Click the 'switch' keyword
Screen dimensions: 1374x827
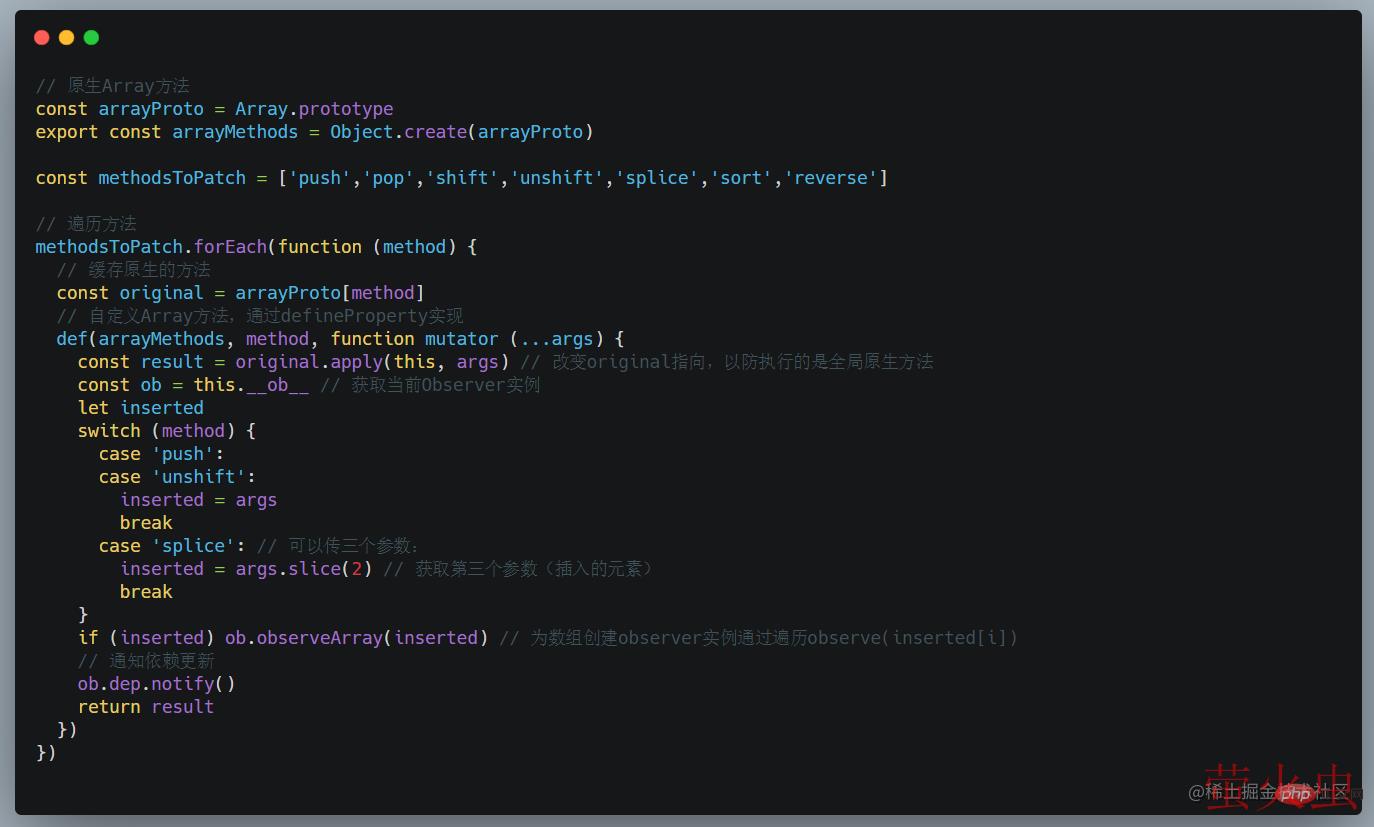pos(109,431)
